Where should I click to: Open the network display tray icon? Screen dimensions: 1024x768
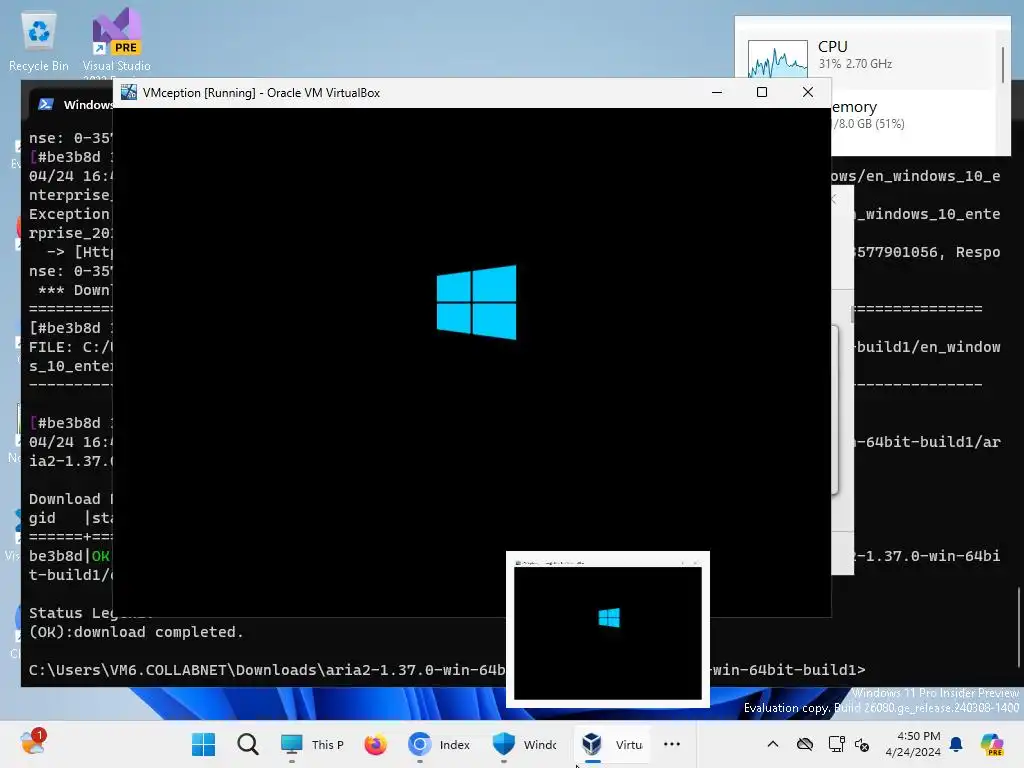(x=836, y=744)
